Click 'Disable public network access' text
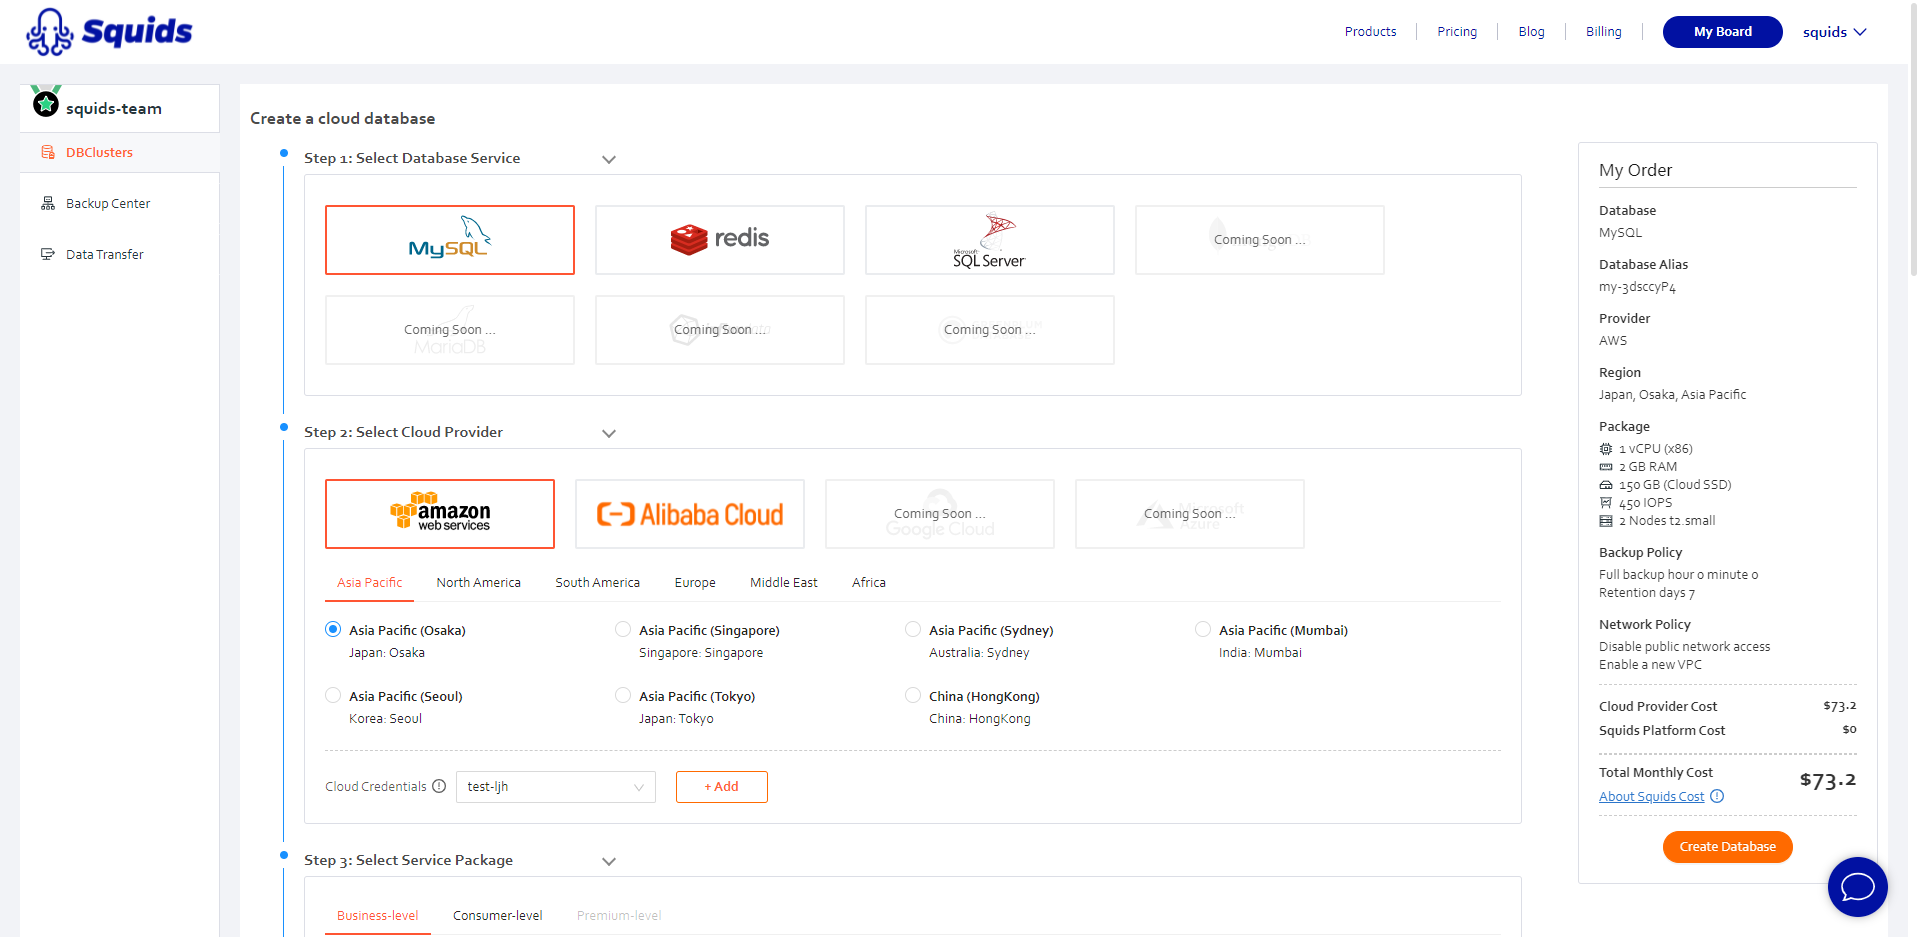Screen dimensions: 1920x937 coord(1685,647)
